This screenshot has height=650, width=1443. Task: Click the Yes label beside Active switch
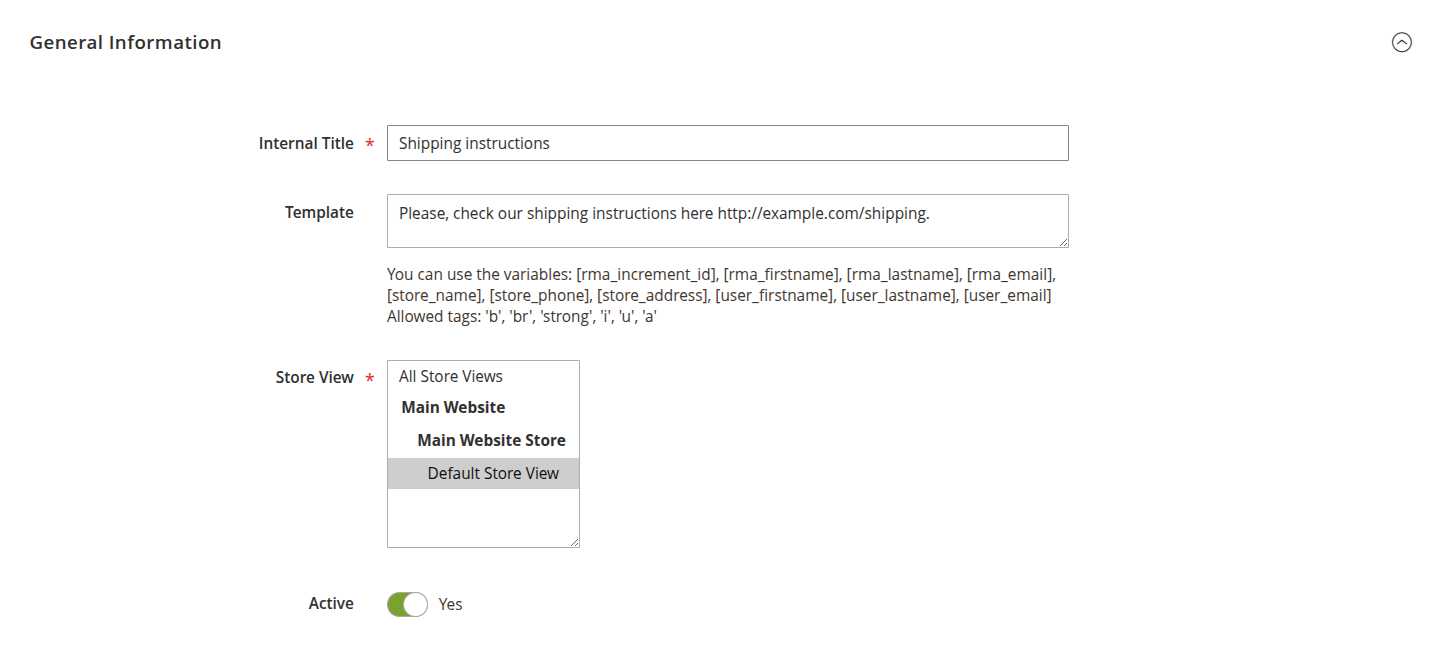(450, 604)
